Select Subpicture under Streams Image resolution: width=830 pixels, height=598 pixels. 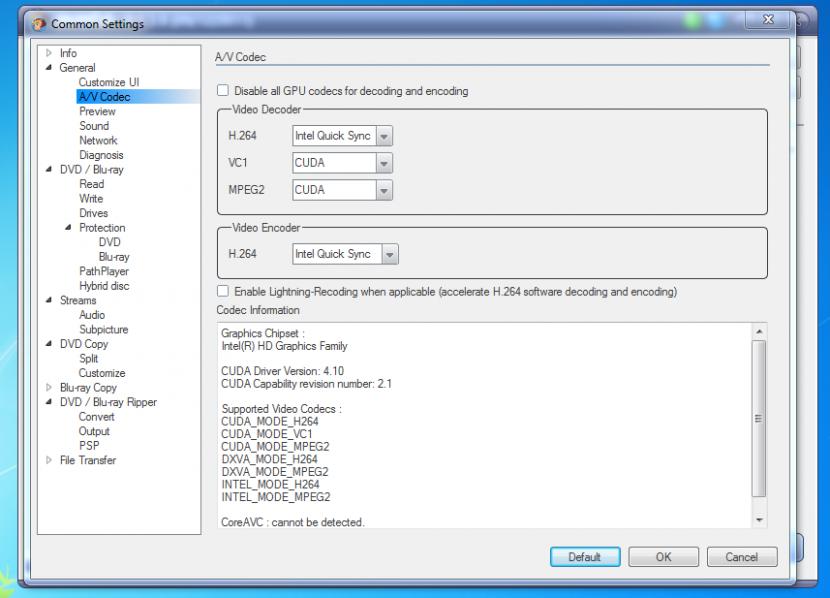click(x=104, y=329)
